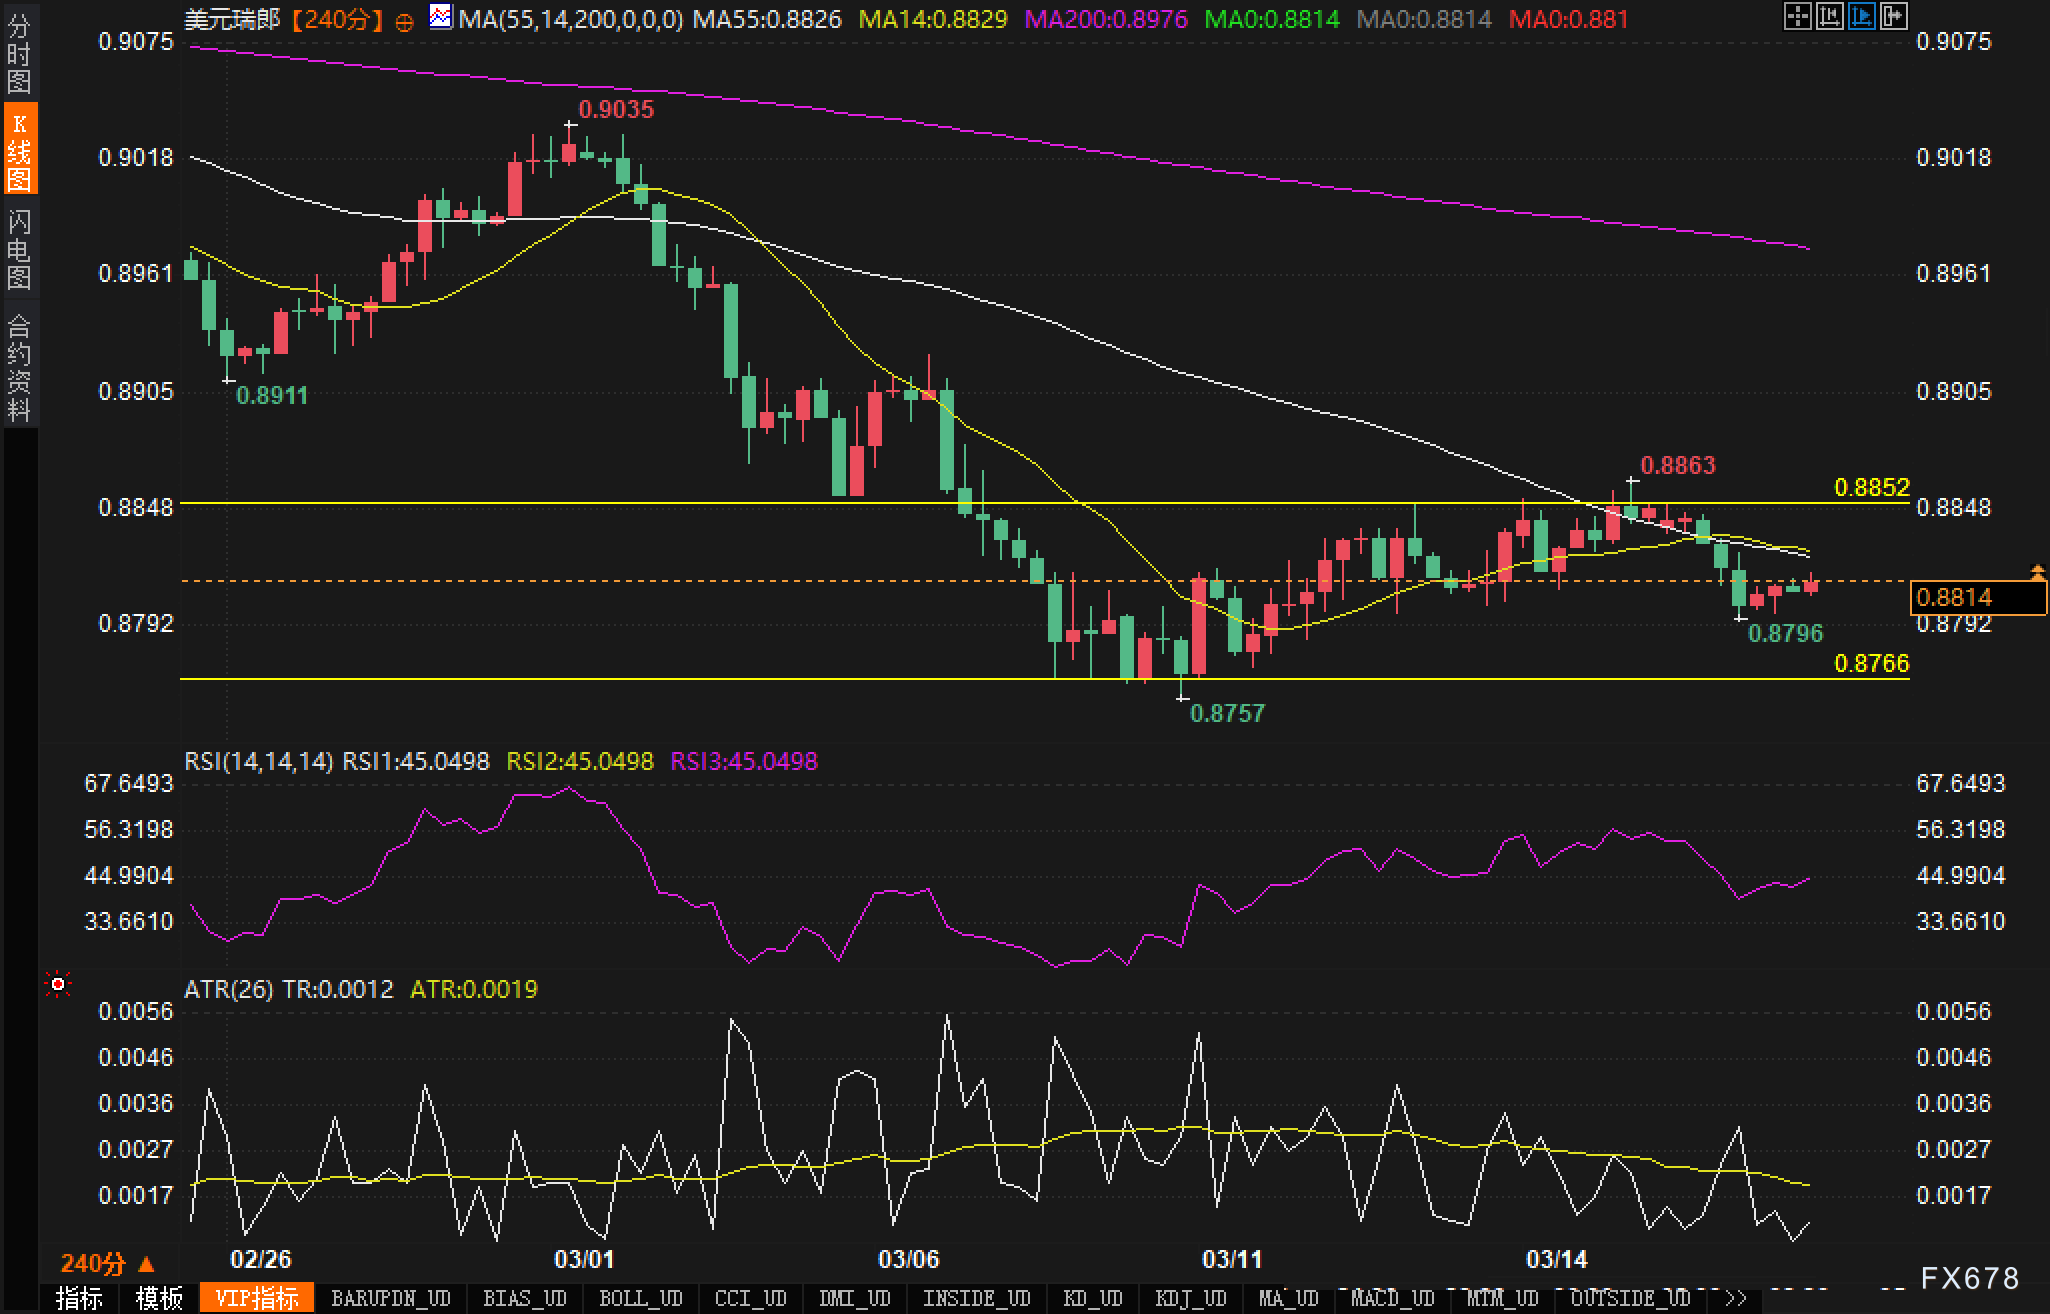
Task: Open 合约资料 panel in left sidebar
Action: click(x=18, y=367)
